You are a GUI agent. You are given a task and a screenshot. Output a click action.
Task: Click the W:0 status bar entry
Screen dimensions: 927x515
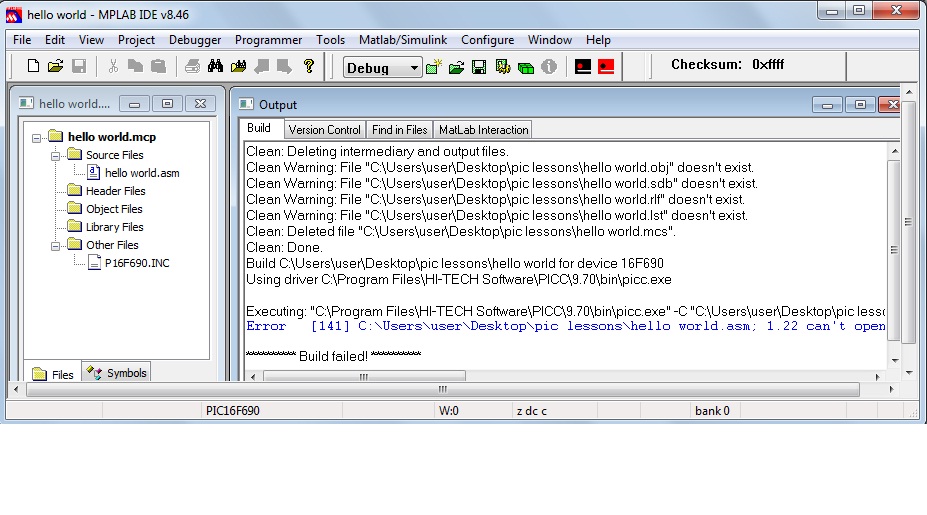pyautogui.click(x=449, y=410)
